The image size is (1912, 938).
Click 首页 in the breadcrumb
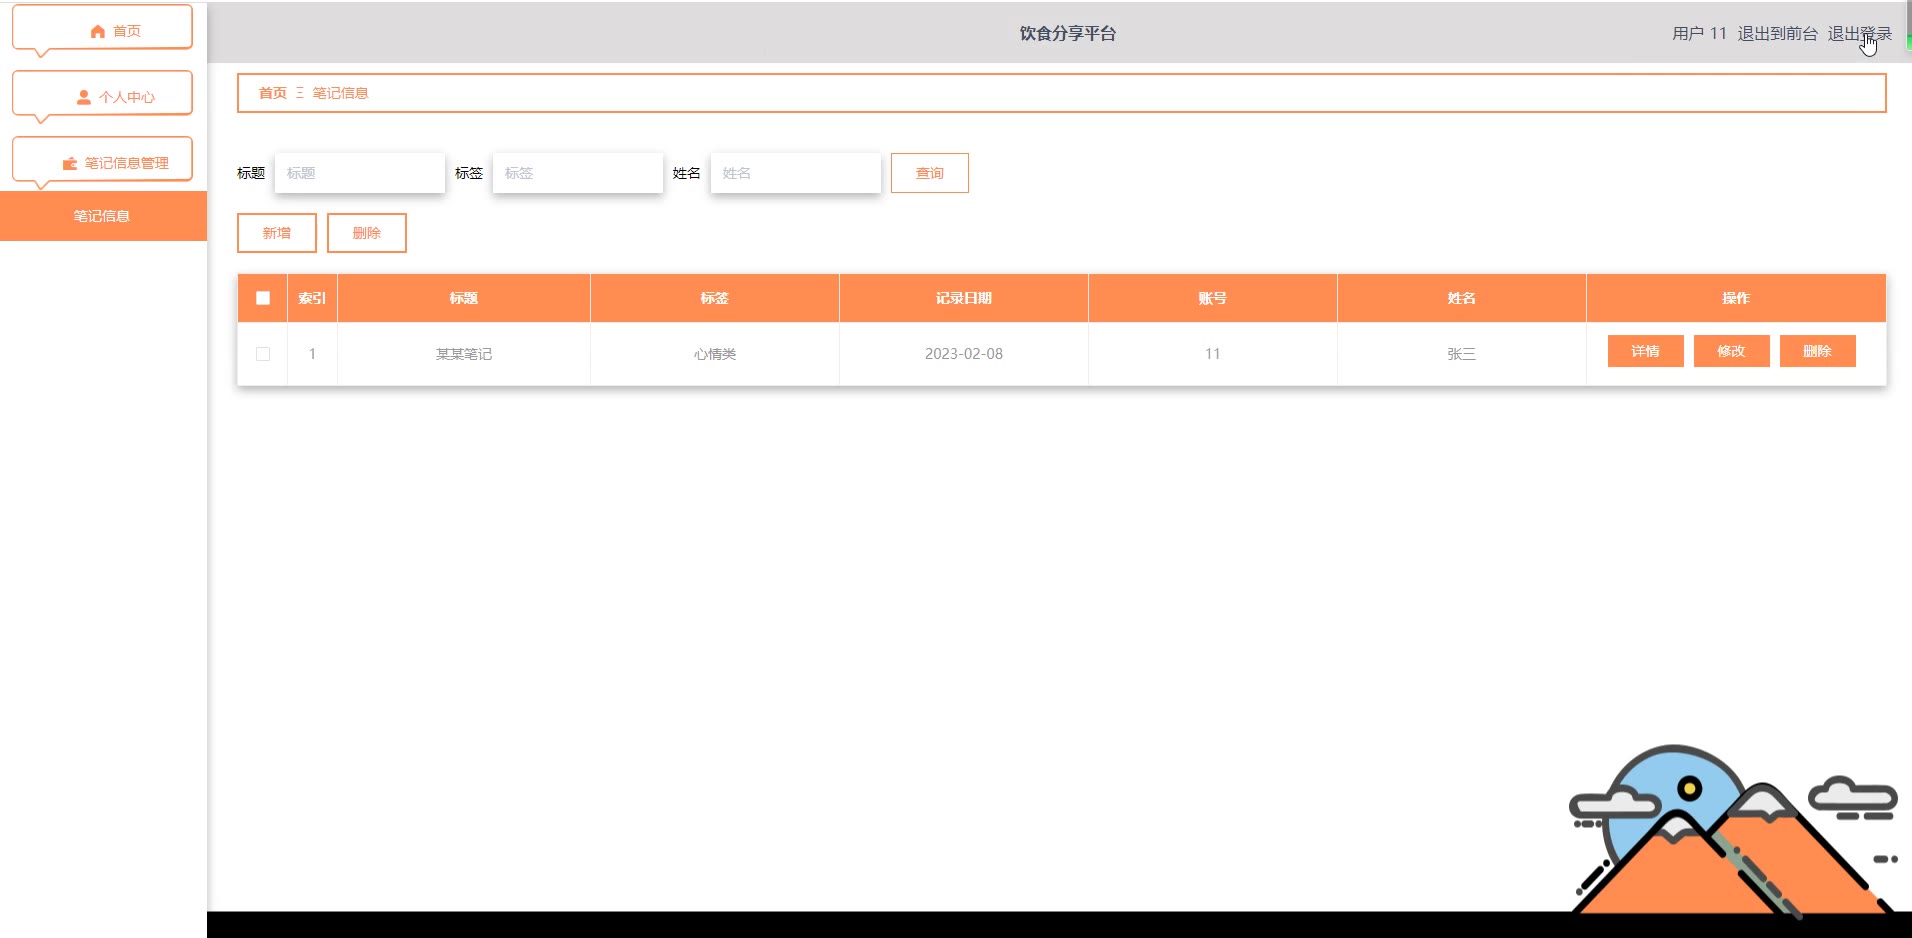pos(272,93)
